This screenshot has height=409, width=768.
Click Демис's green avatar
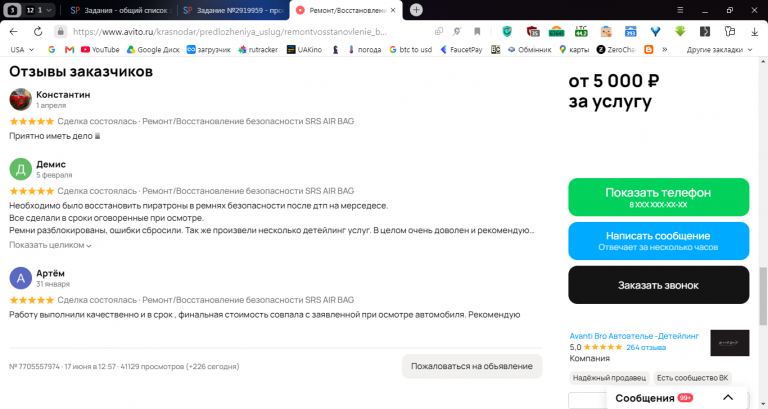tap(21, 169)
